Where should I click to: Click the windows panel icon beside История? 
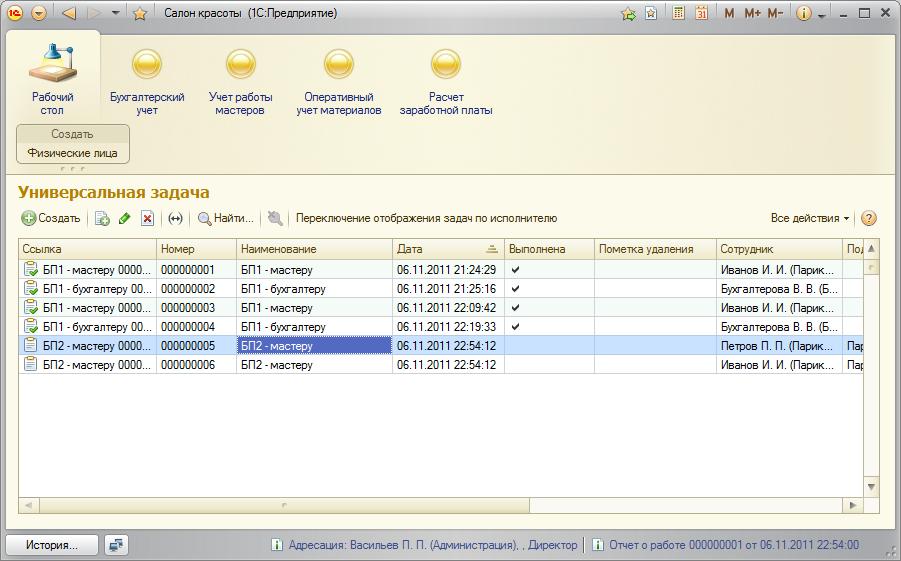[117, 545]
